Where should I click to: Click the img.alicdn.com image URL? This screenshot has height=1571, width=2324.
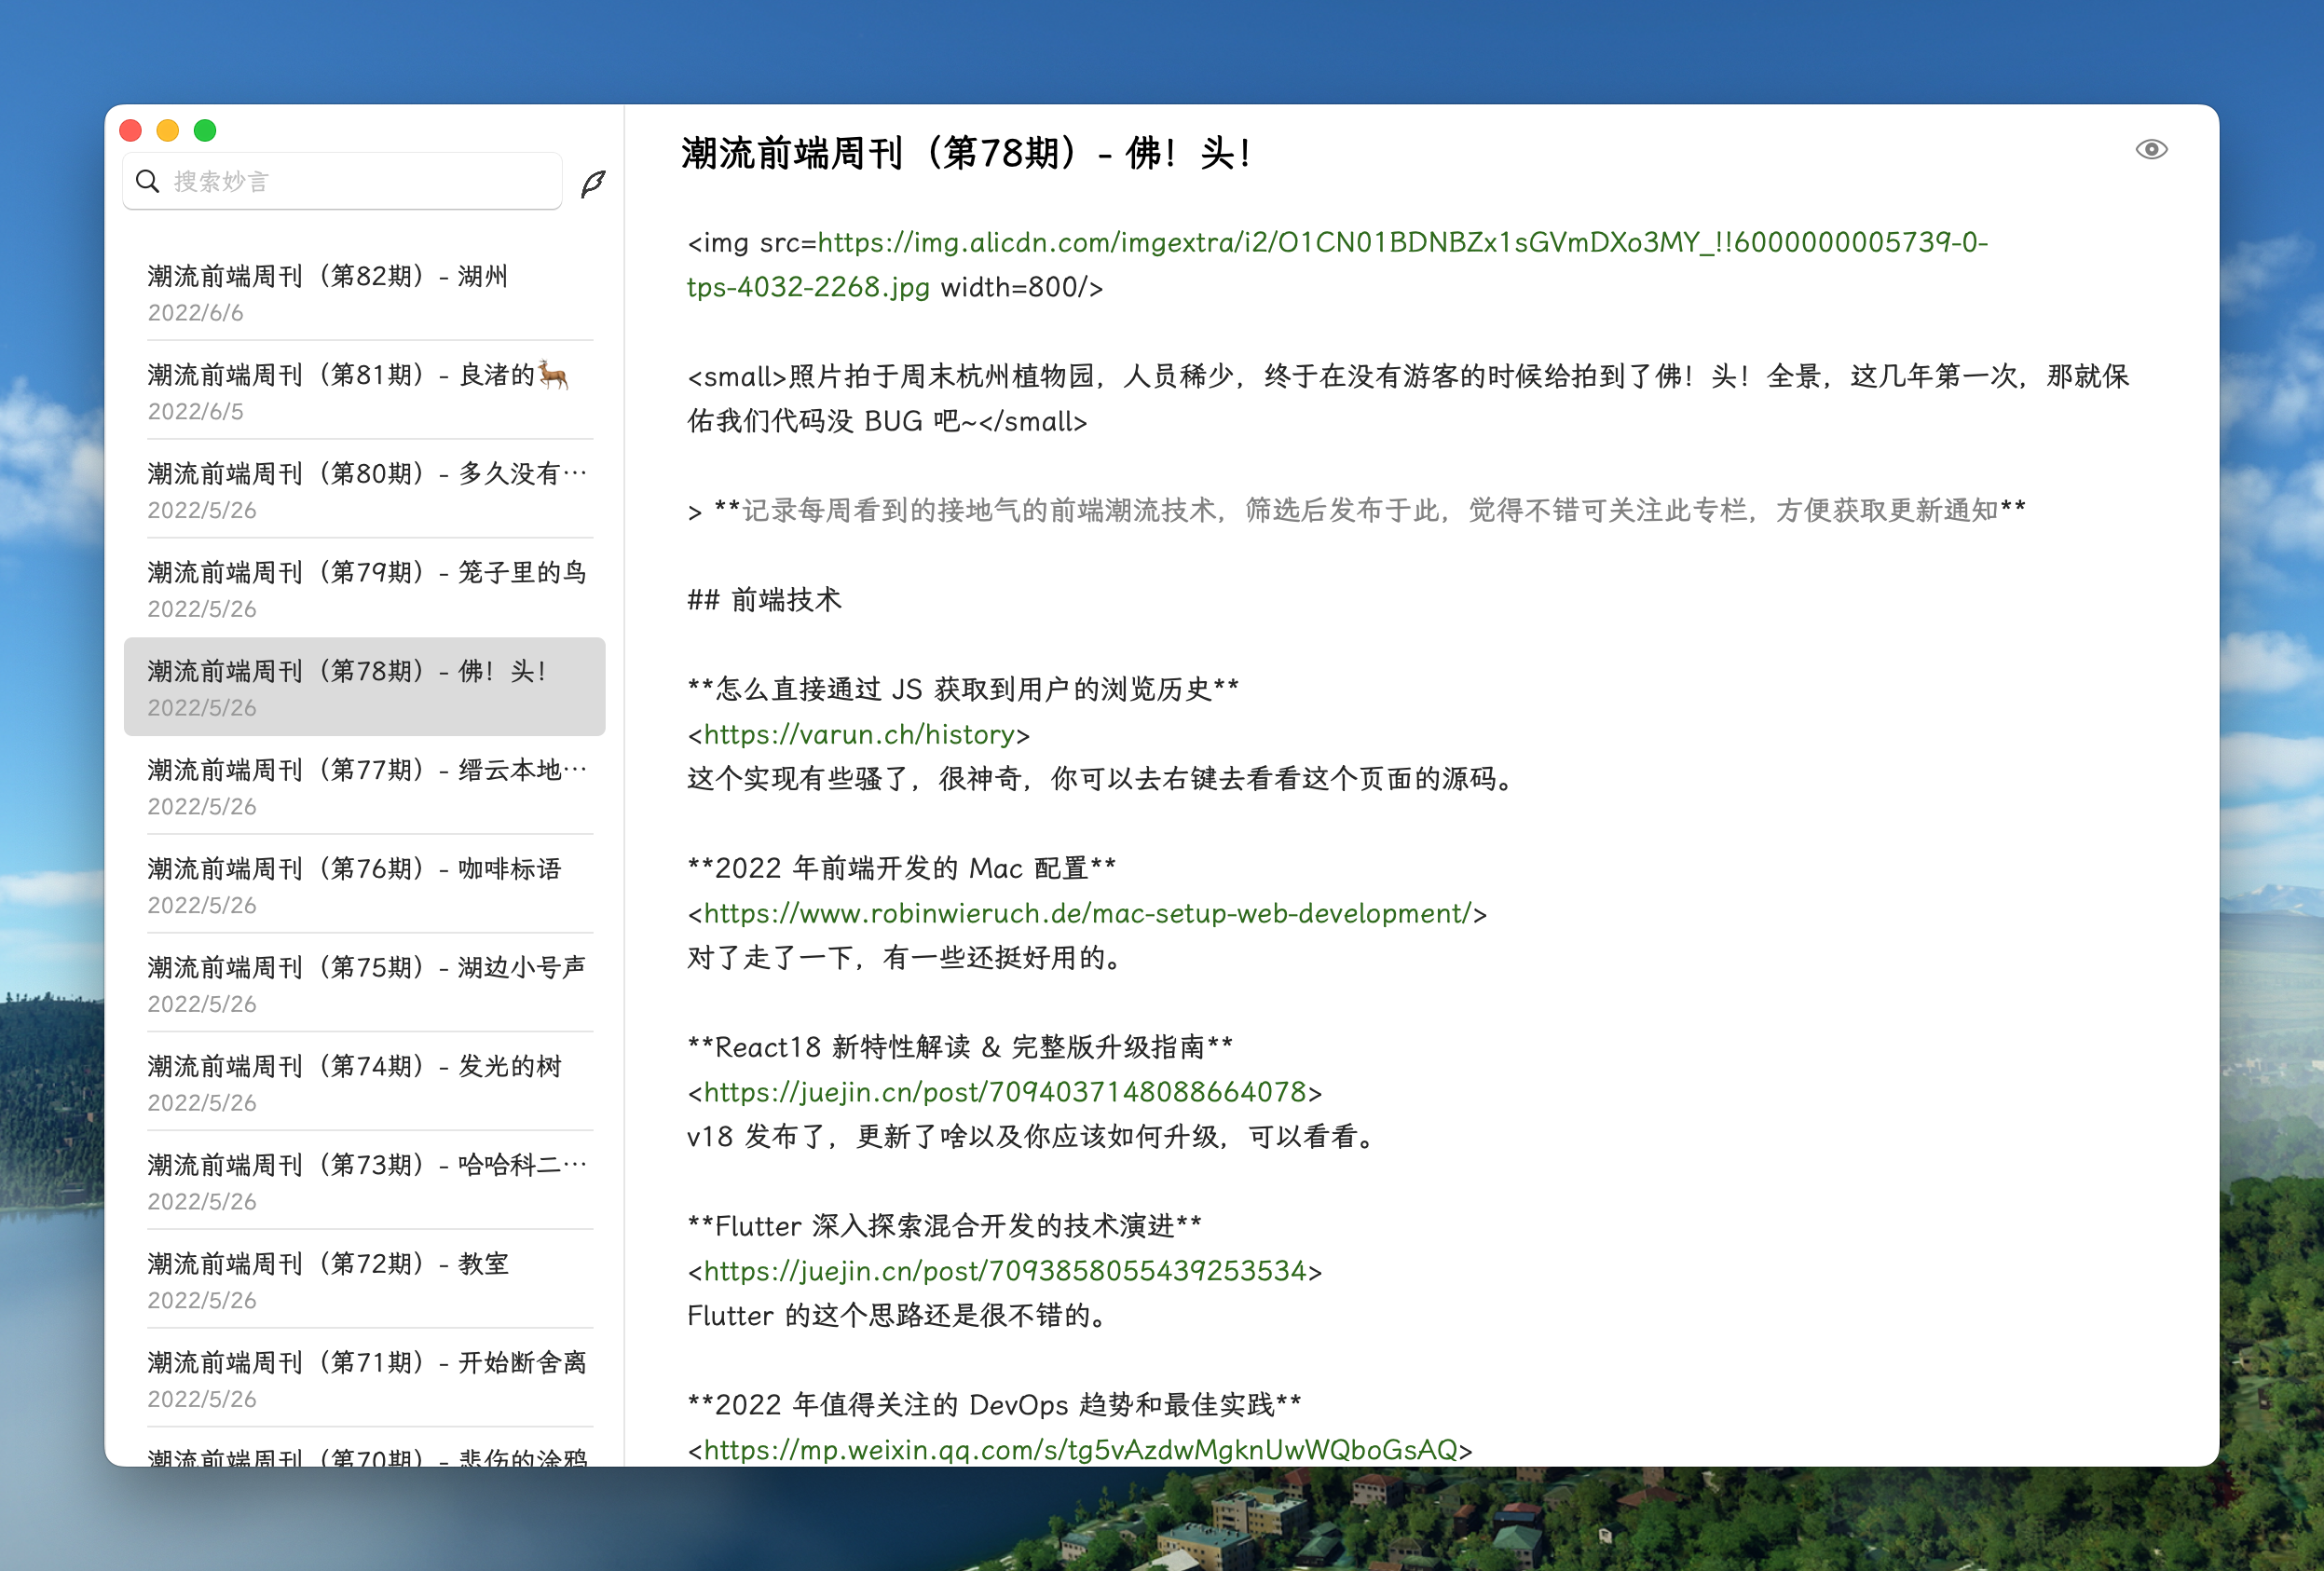pos(1337,264)
